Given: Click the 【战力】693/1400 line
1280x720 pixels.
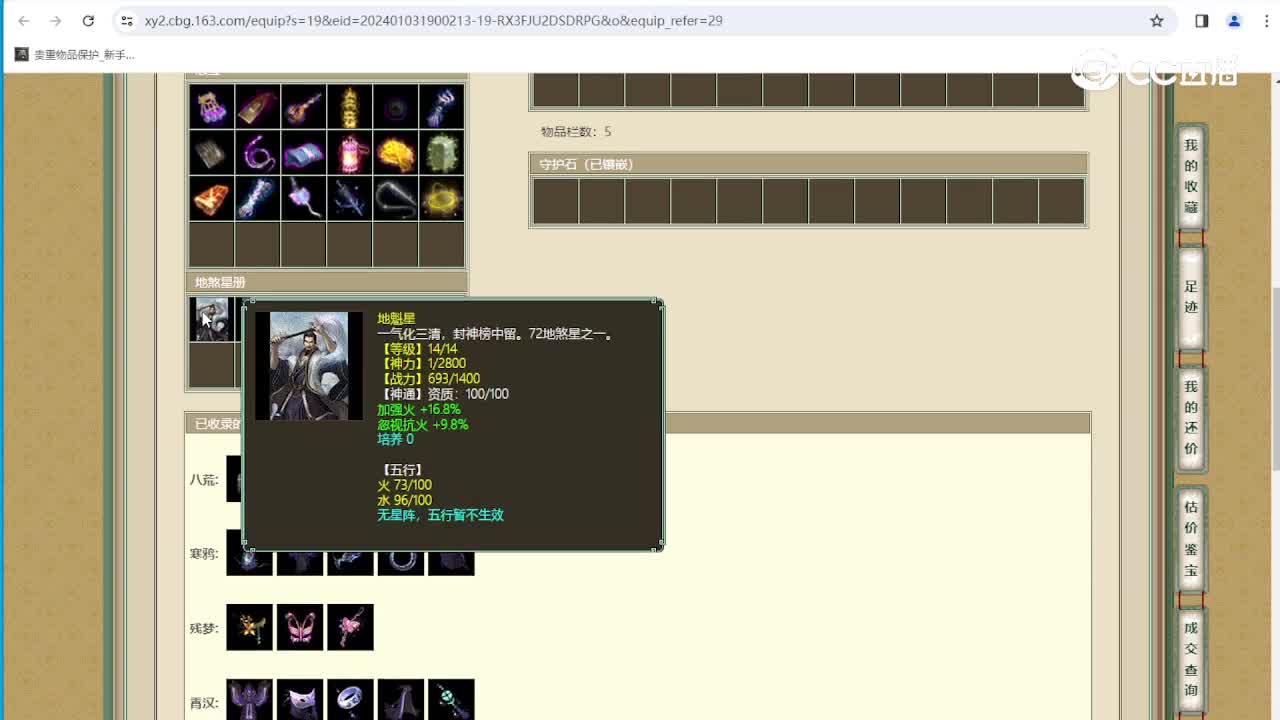Looking at the screenshot, I should [x=428, y=379].
